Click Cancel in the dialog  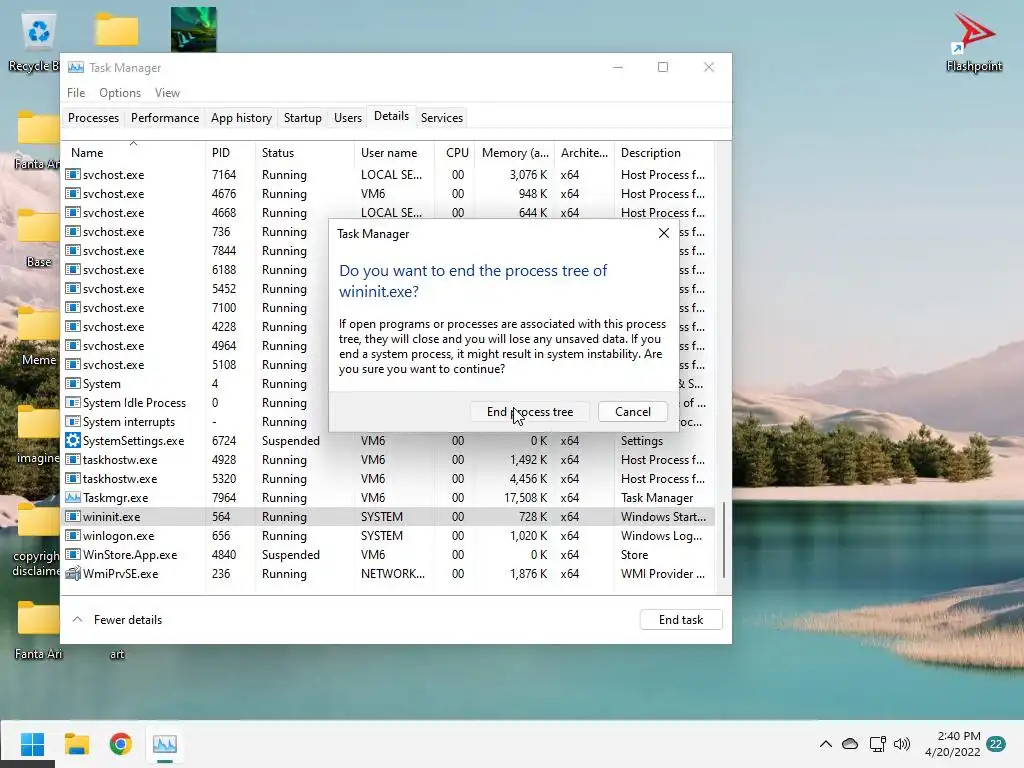633,412
